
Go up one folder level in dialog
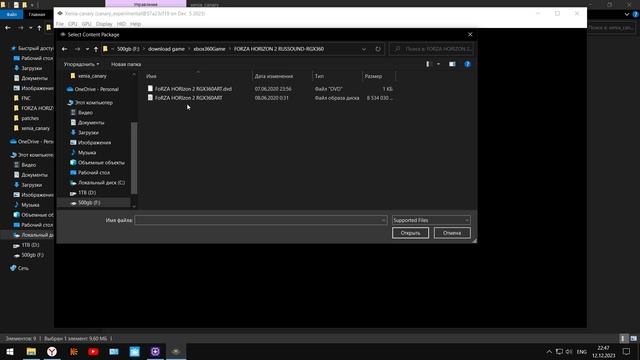coord(96,49)
